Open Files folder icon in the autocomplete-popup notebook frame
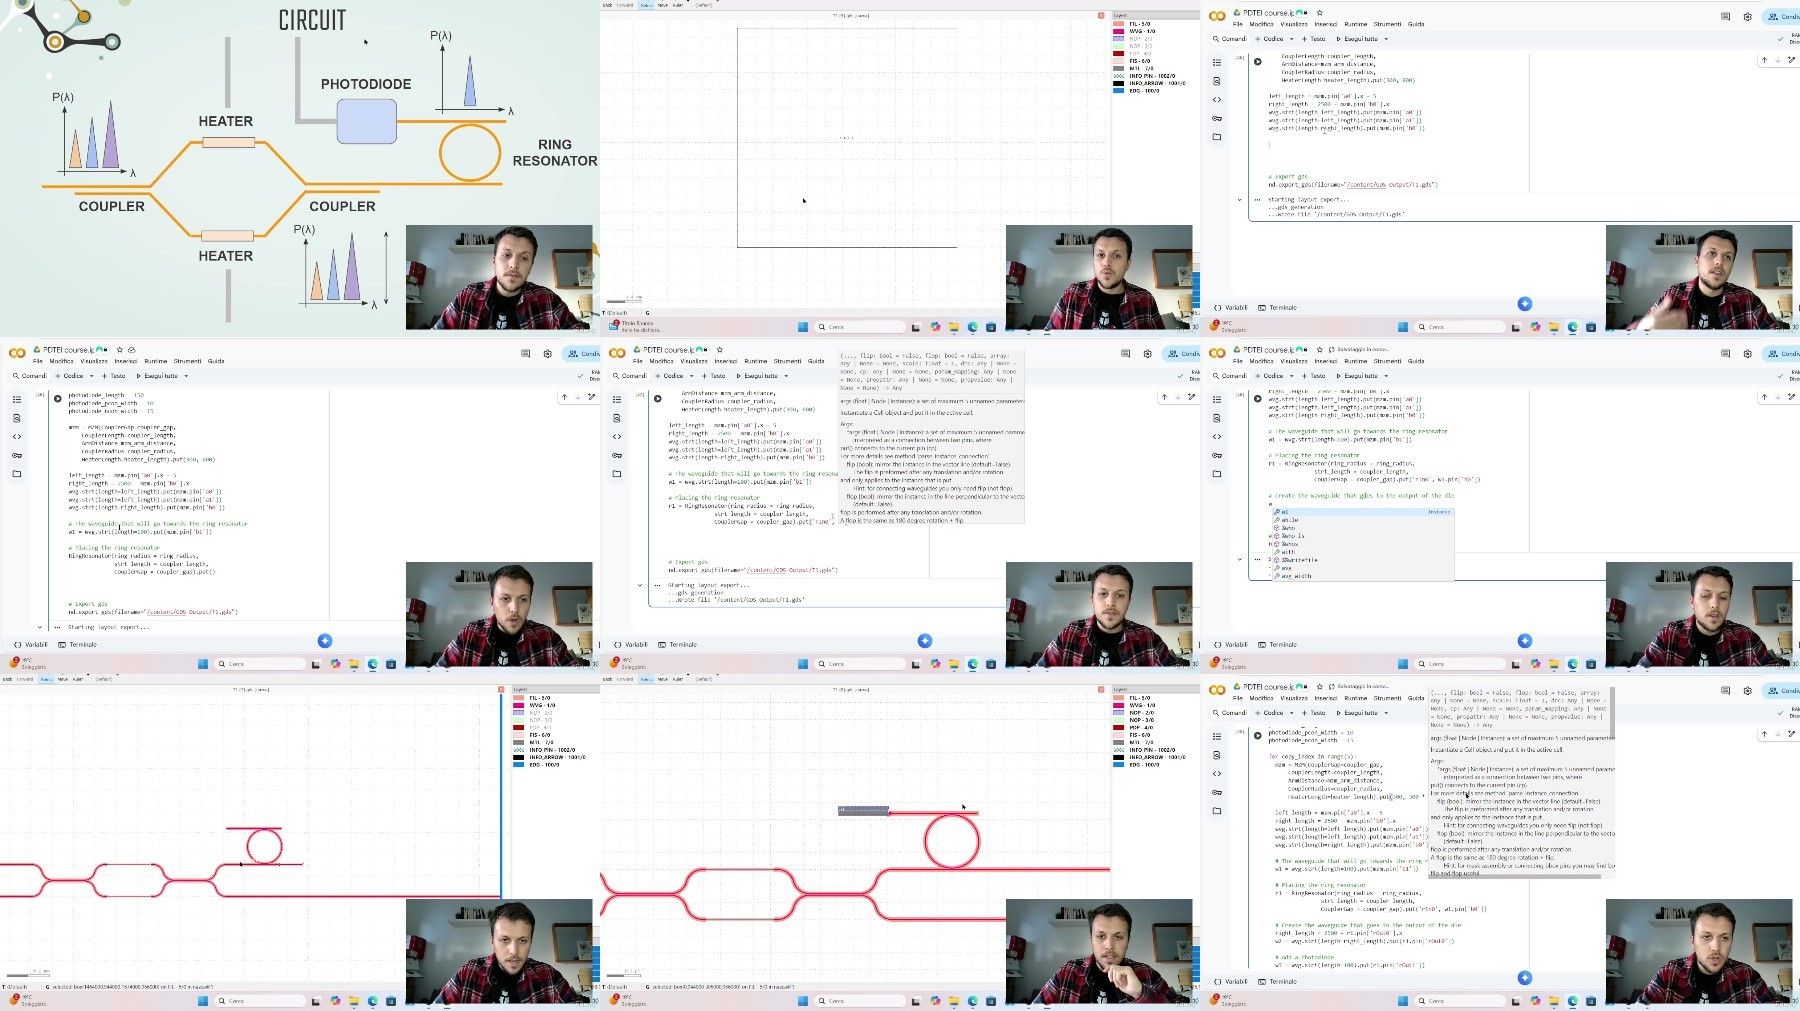The width and height of the screenshot is (1800, 1011). (x=1217, y=474)
